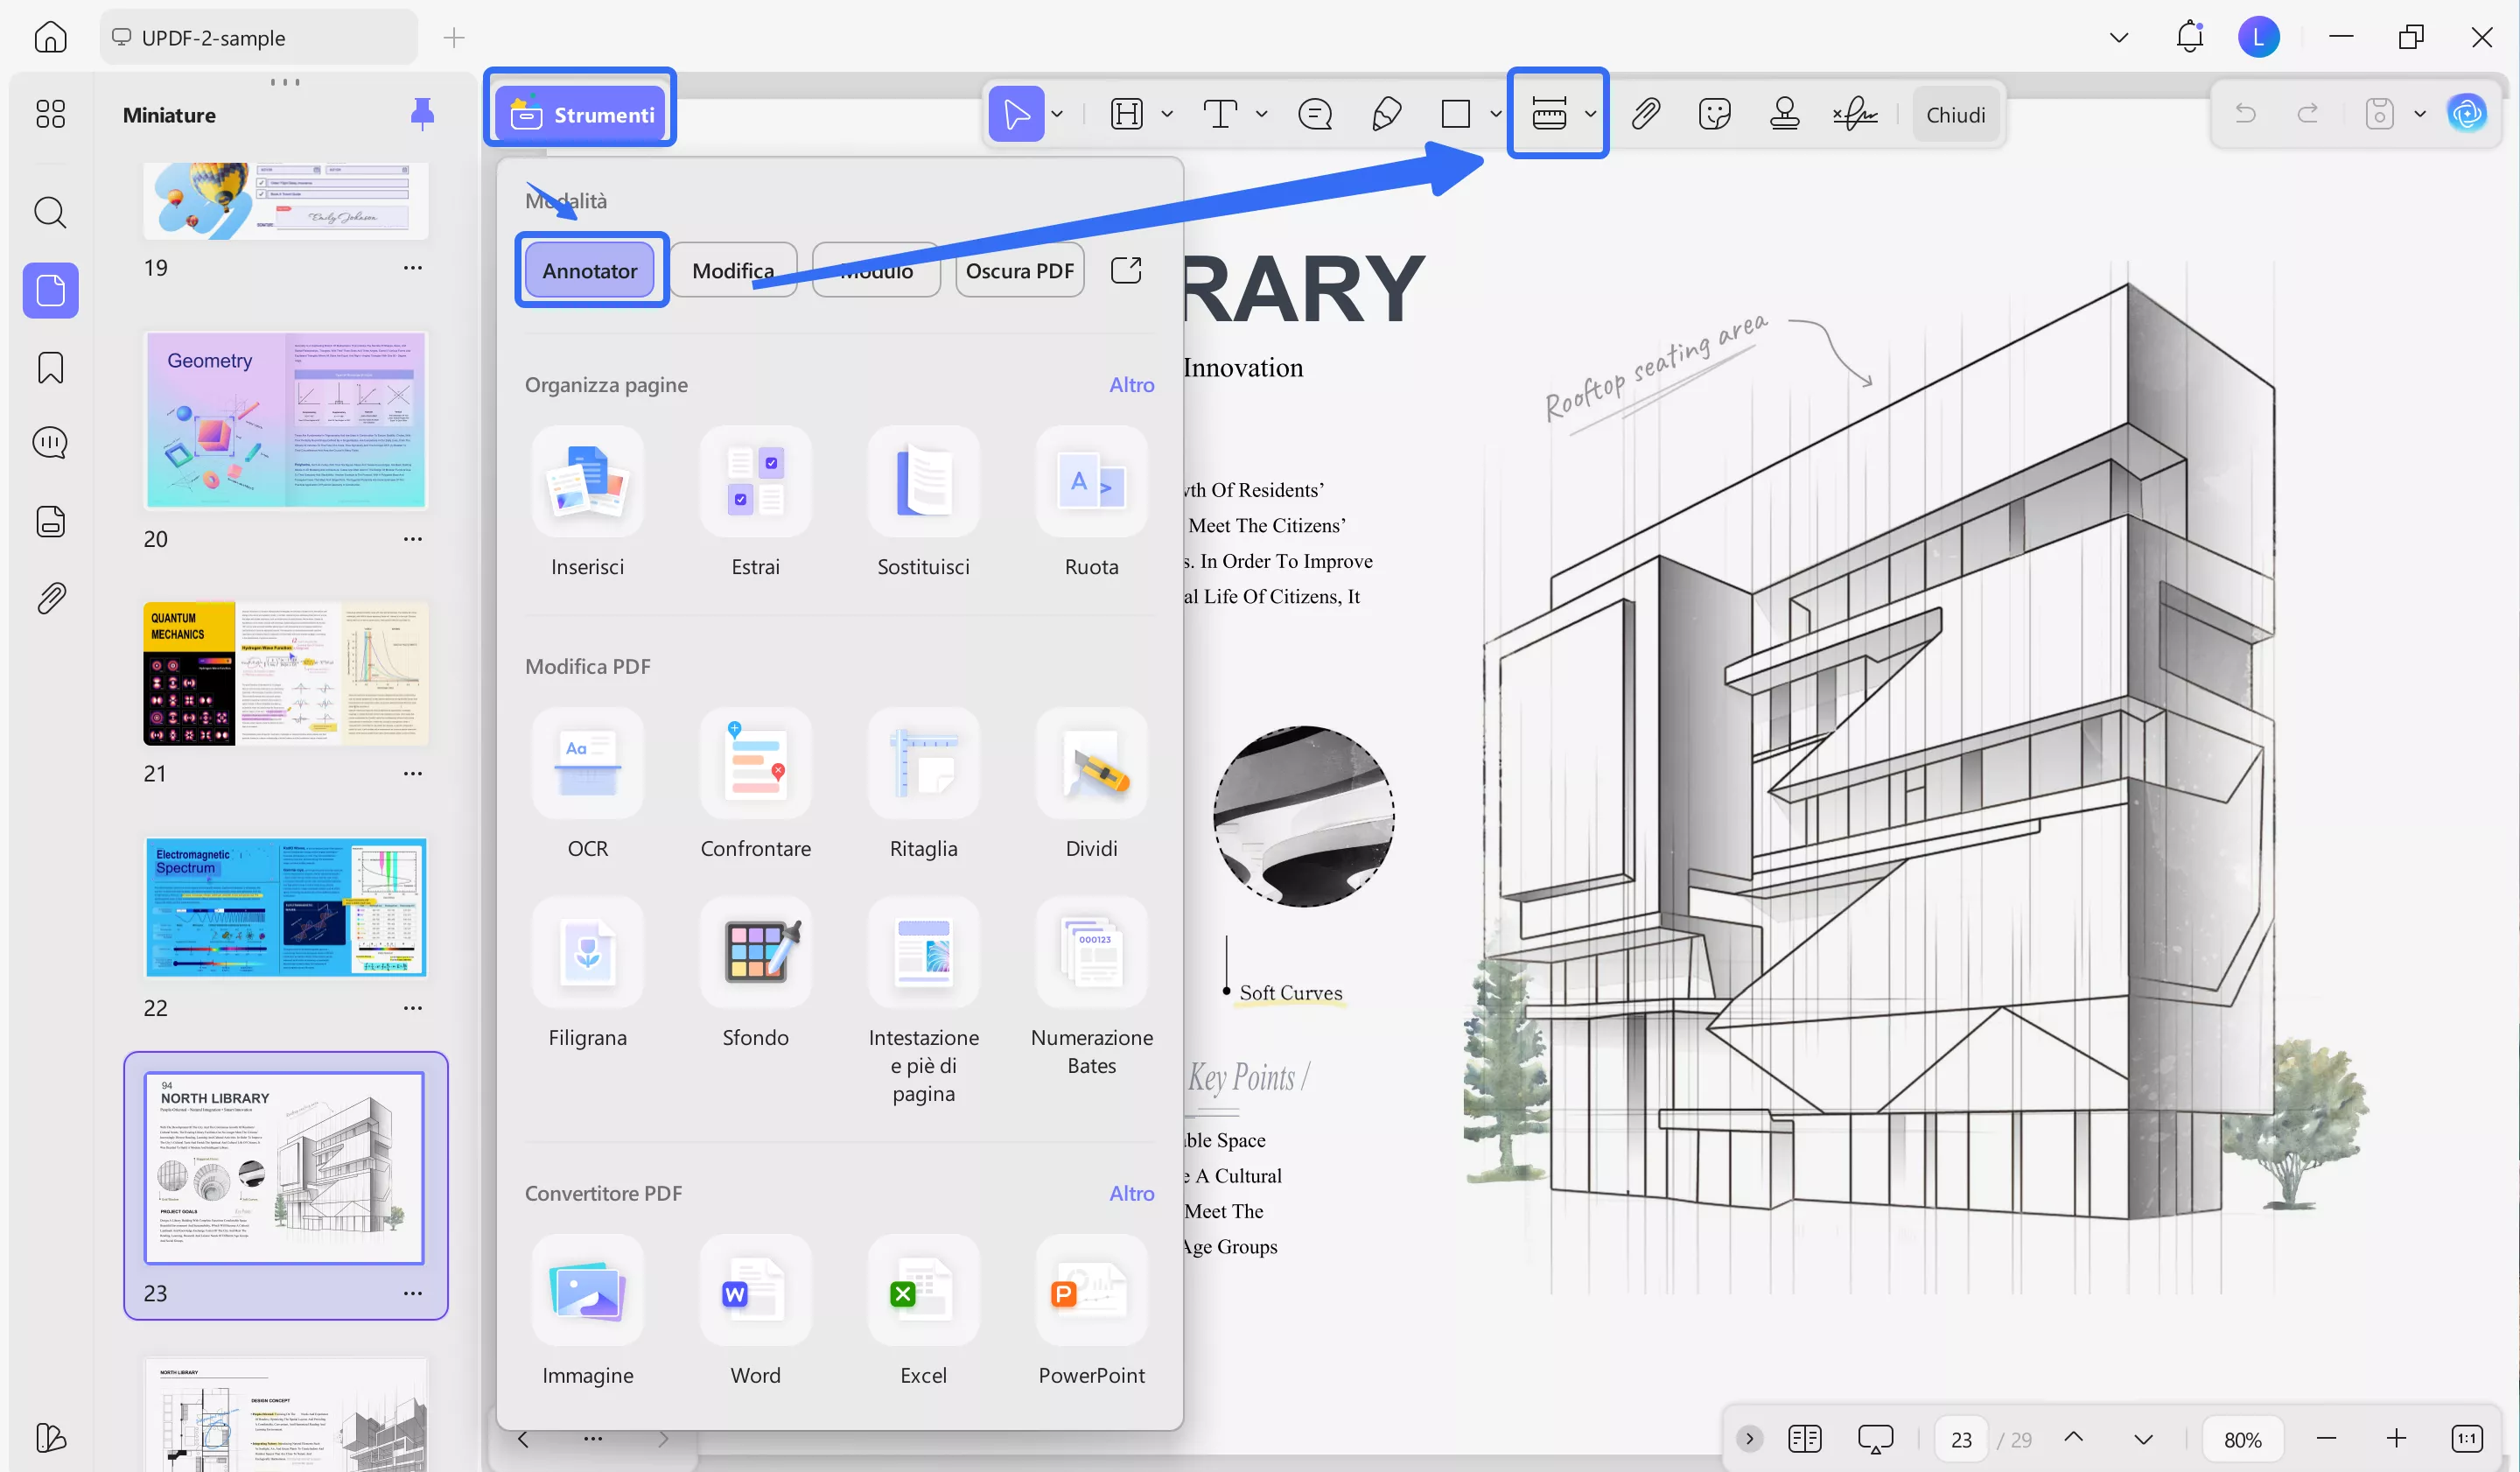Expand the text tool dropdown arrow

click(1261, 114)
